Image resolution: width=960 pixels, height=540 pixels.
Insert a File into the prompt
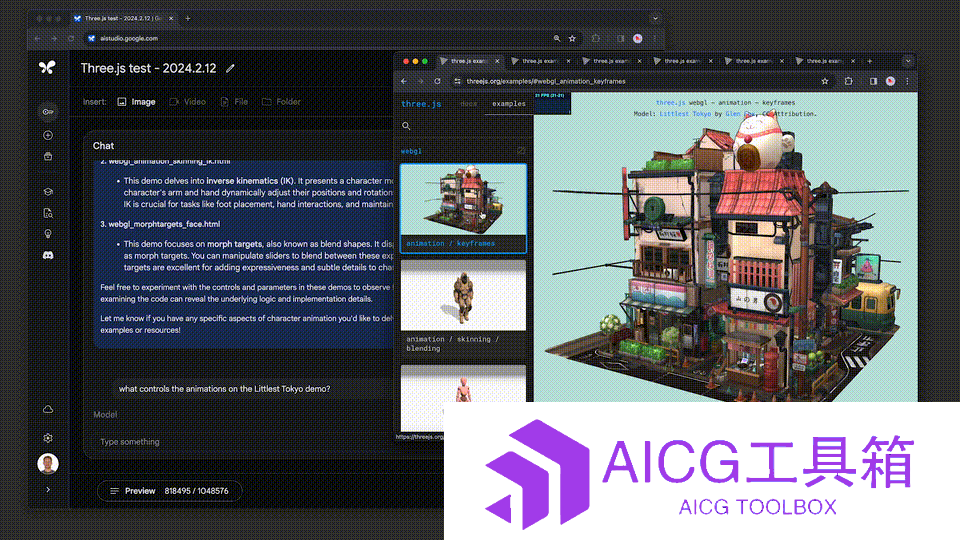(234, 102)
